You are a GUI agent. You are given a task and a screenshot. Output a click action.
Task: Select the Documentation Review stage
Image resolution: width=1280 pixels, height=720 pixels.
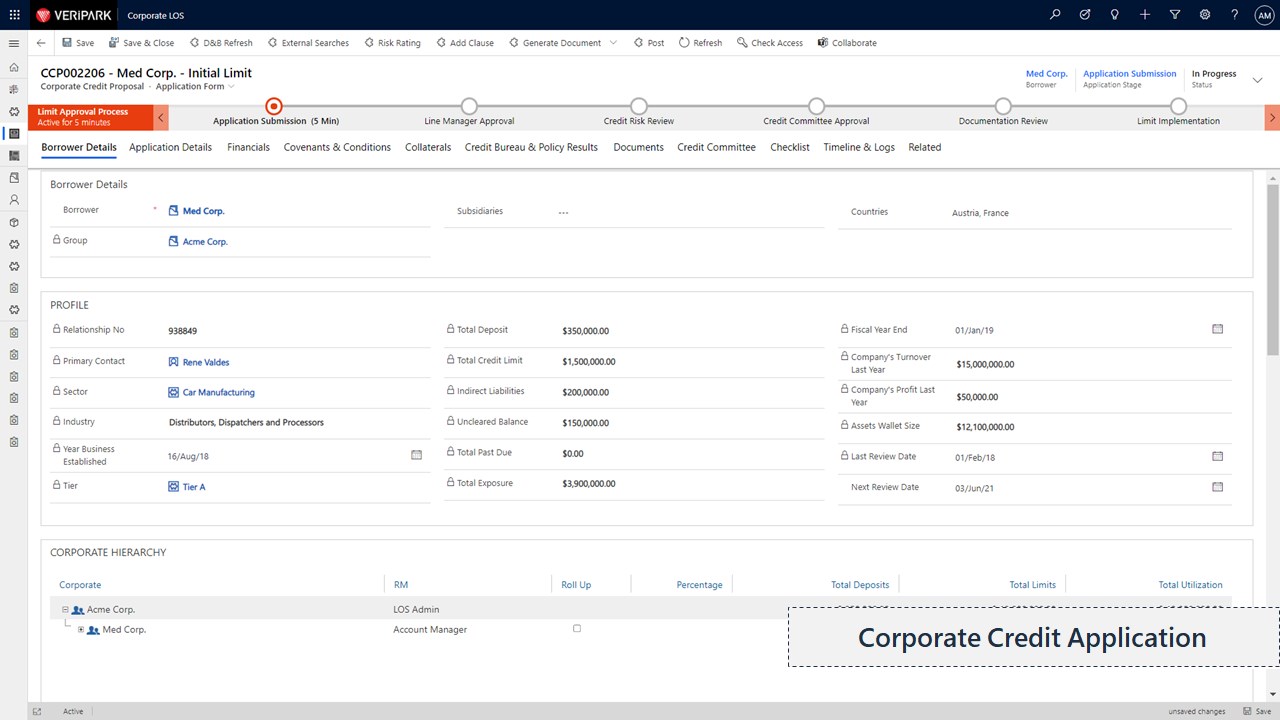pos(1003,106)
